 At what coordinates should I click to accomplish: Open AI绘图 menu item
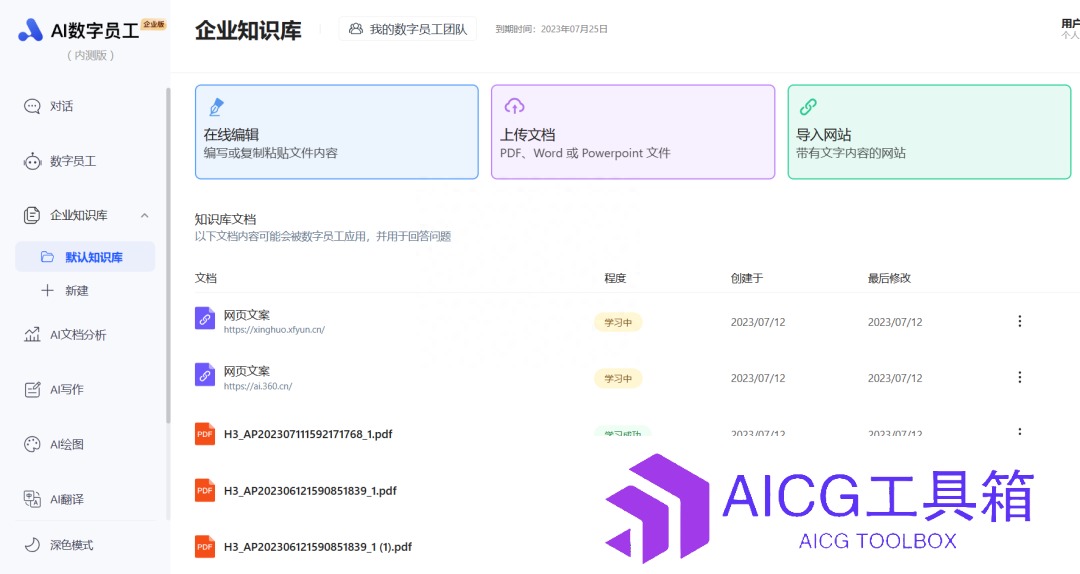(67, 444)
